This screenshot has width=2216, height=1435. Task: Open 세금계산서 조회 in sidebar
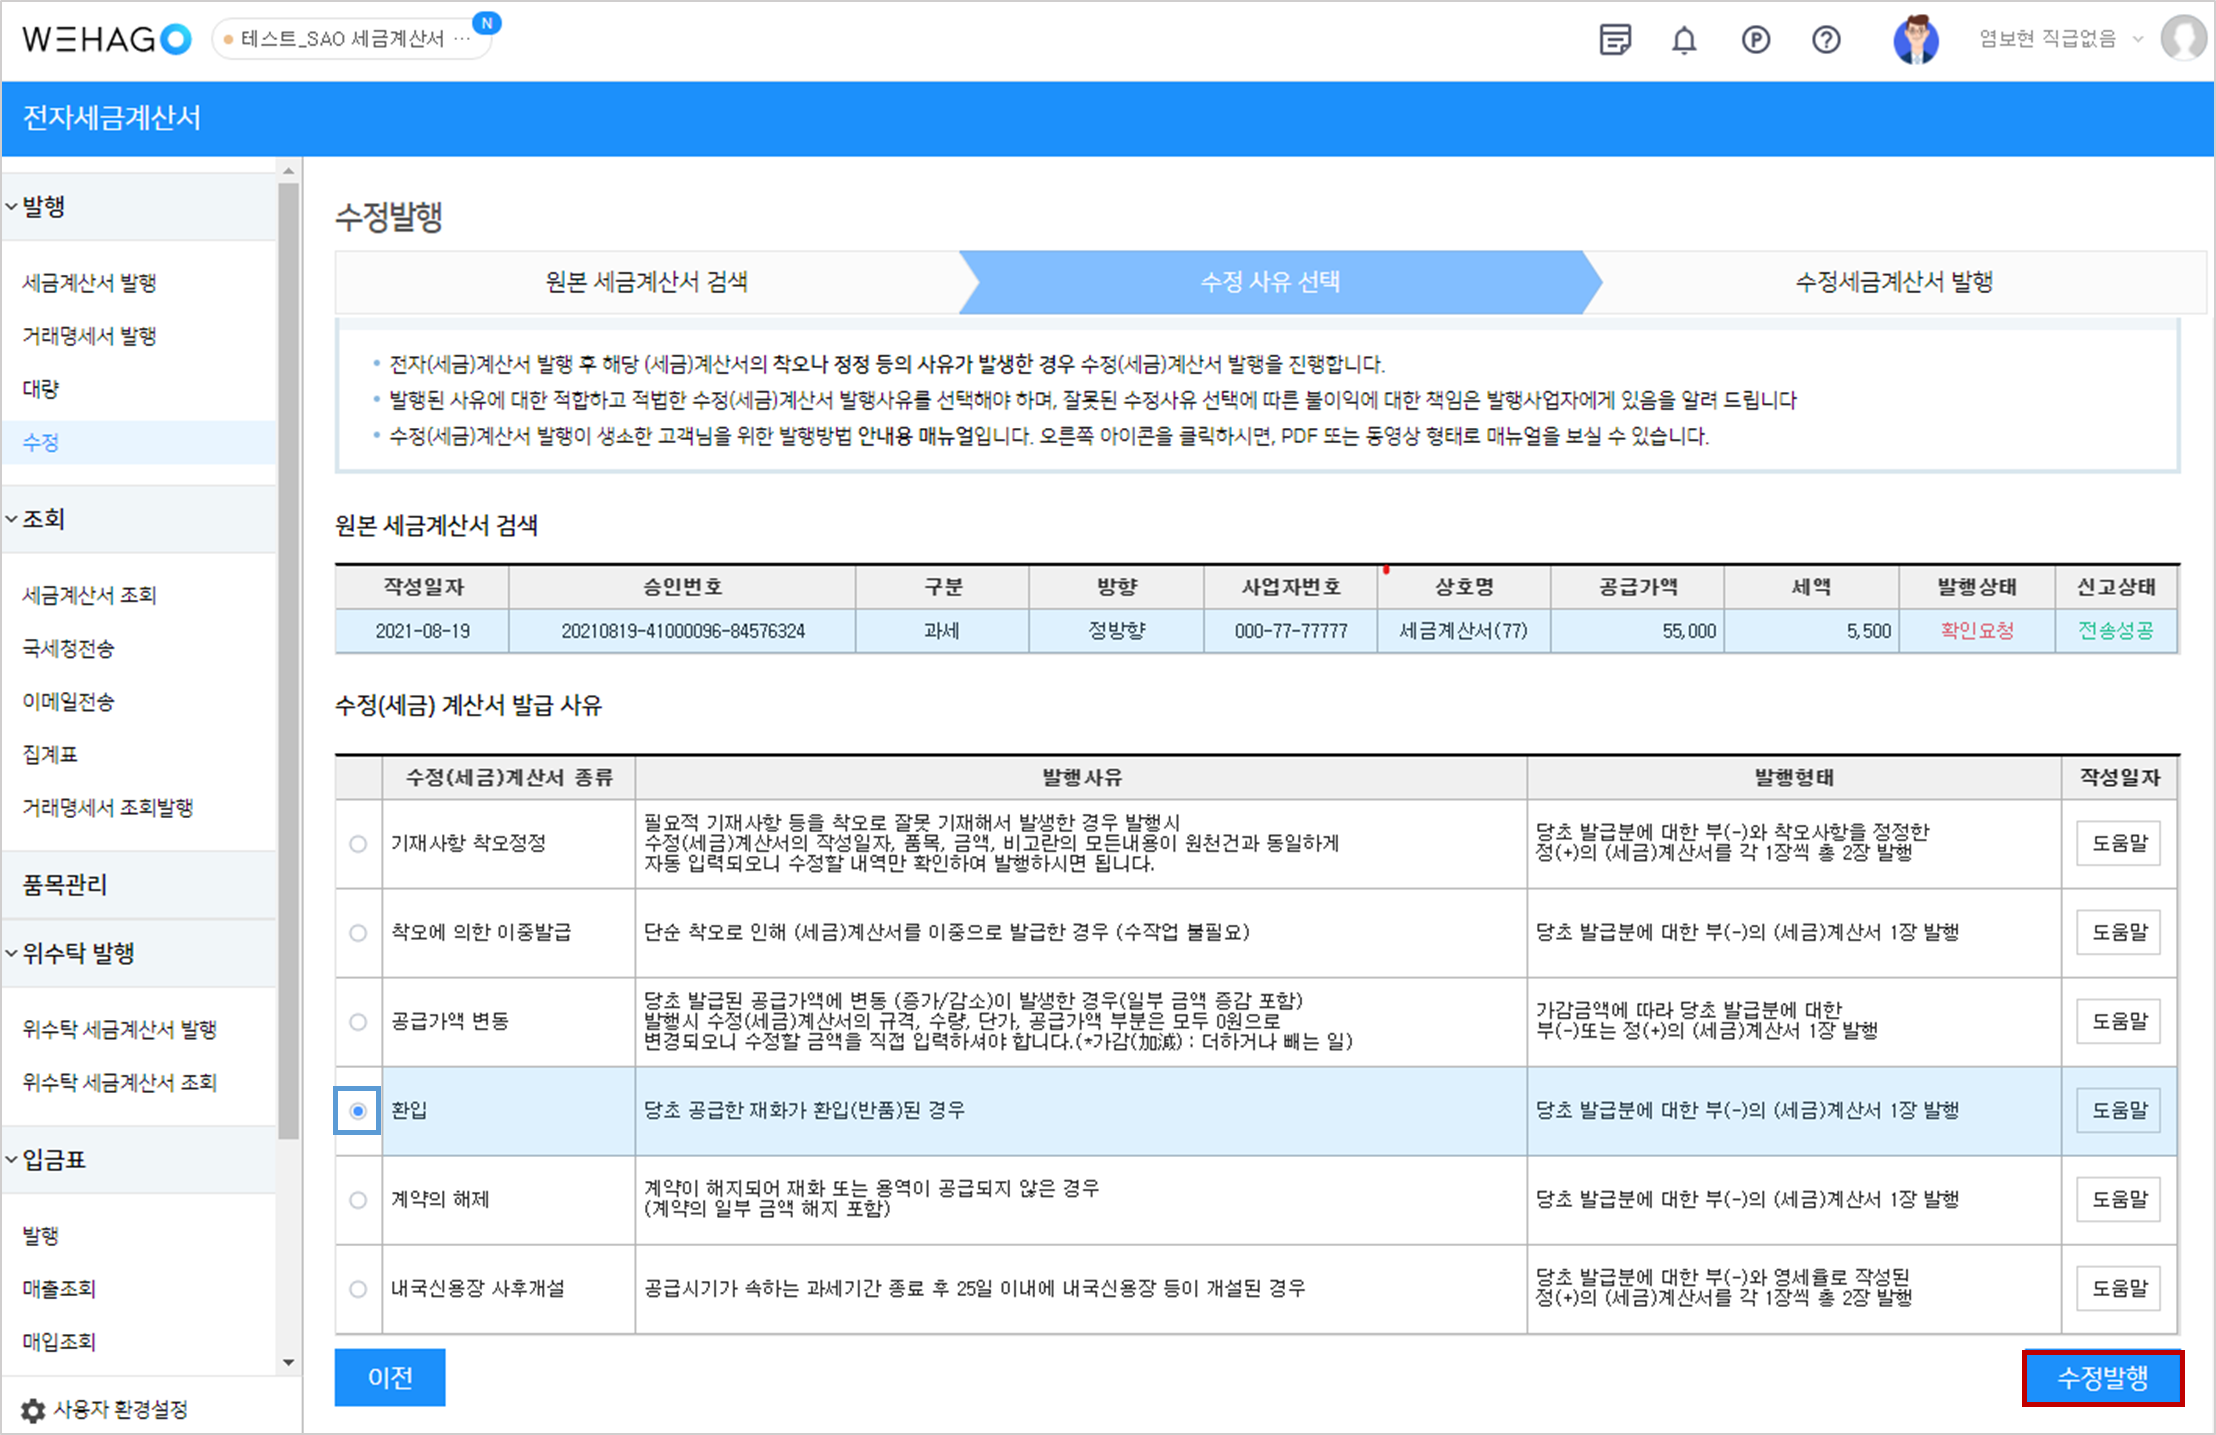click(x=89, y=595)
